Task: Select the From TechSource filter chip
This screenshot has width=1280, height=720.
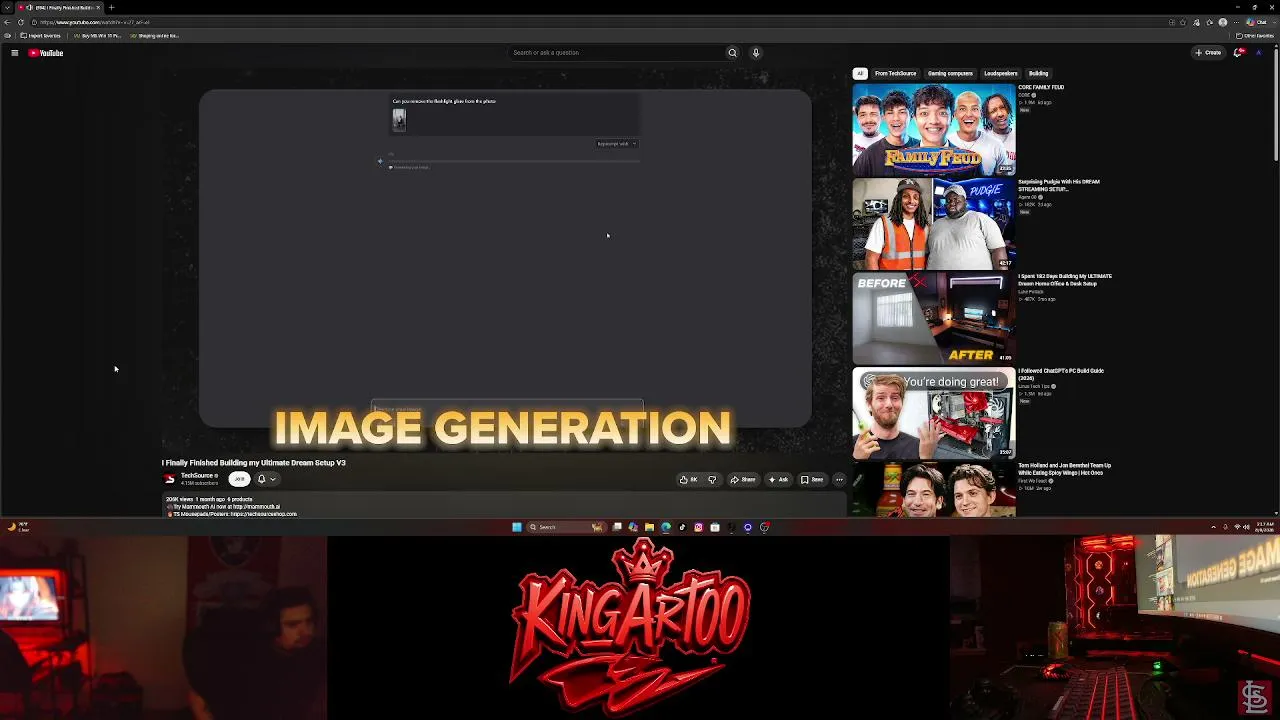Action: coord(895,73)
